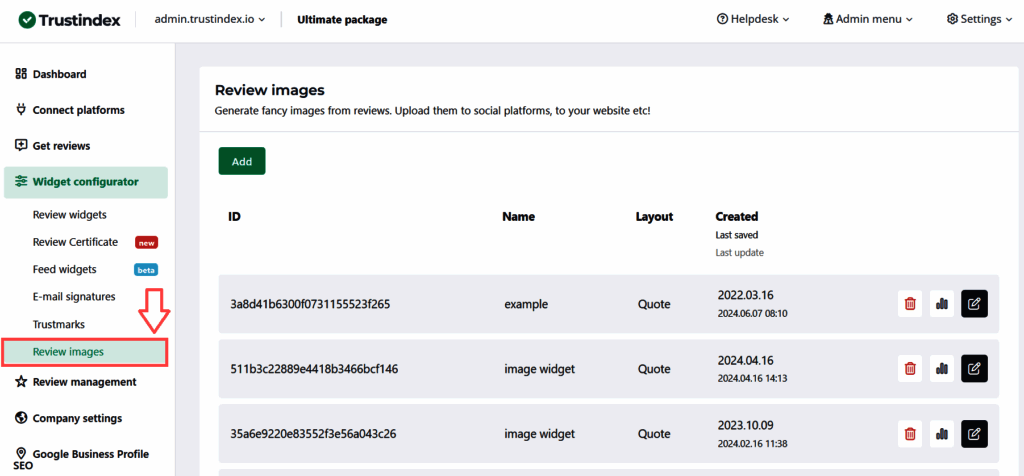The height and width of the screenshot is (476, 1024).
Task: Delete image widget created 2023.10.09
Action: coord(910,433)
